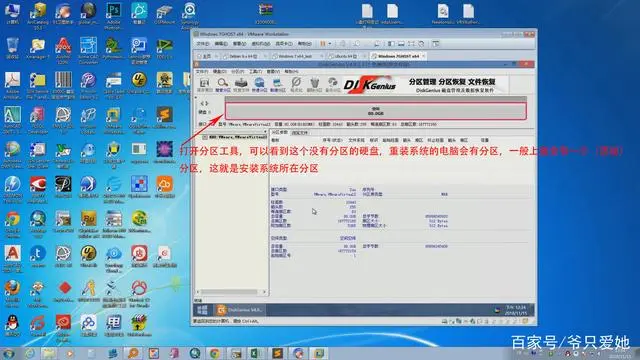Click Format icon in DiskGenius toolbar

tap(296, 84)
